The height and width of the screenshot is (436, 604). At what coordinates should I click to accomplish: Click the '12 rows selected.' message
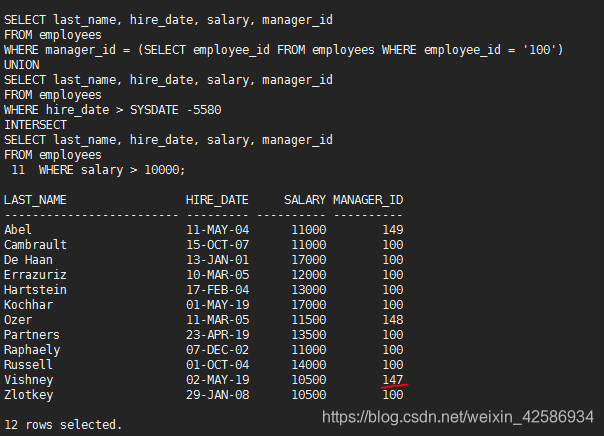pyautogui.click(x=63, y=425)
